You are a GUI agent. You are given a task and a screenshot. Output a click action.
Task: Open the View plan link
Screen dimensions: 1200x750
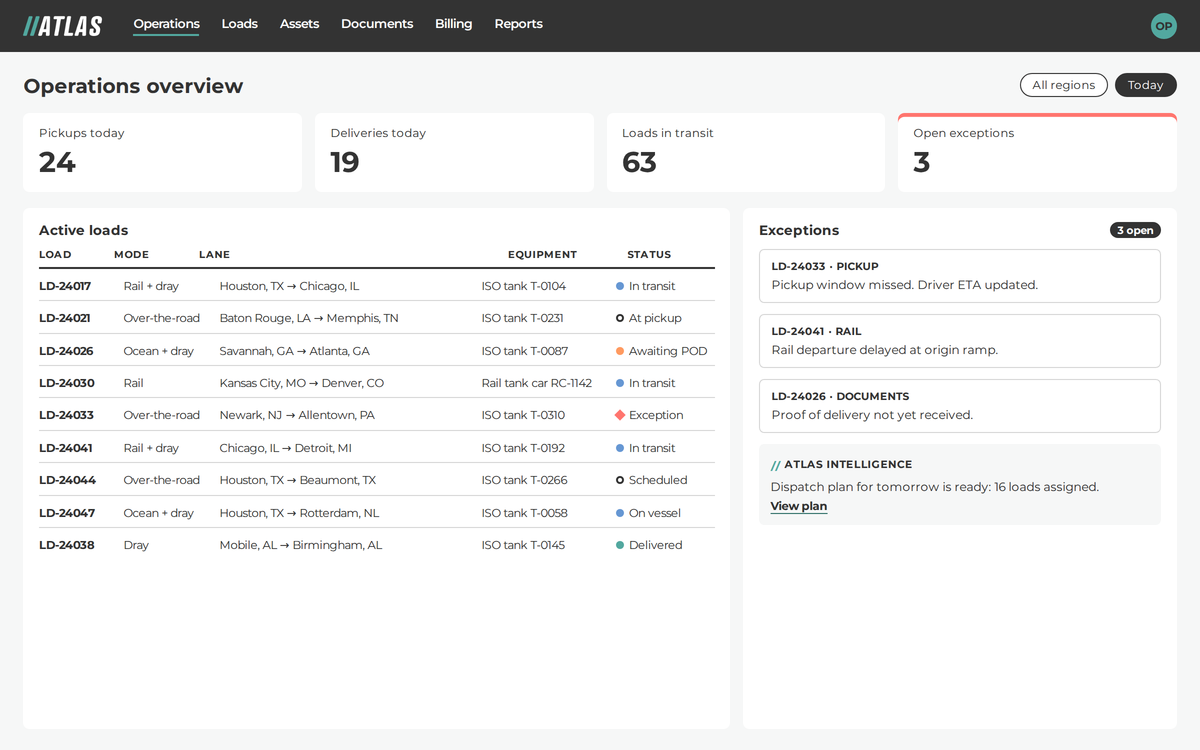coord(798,506)
